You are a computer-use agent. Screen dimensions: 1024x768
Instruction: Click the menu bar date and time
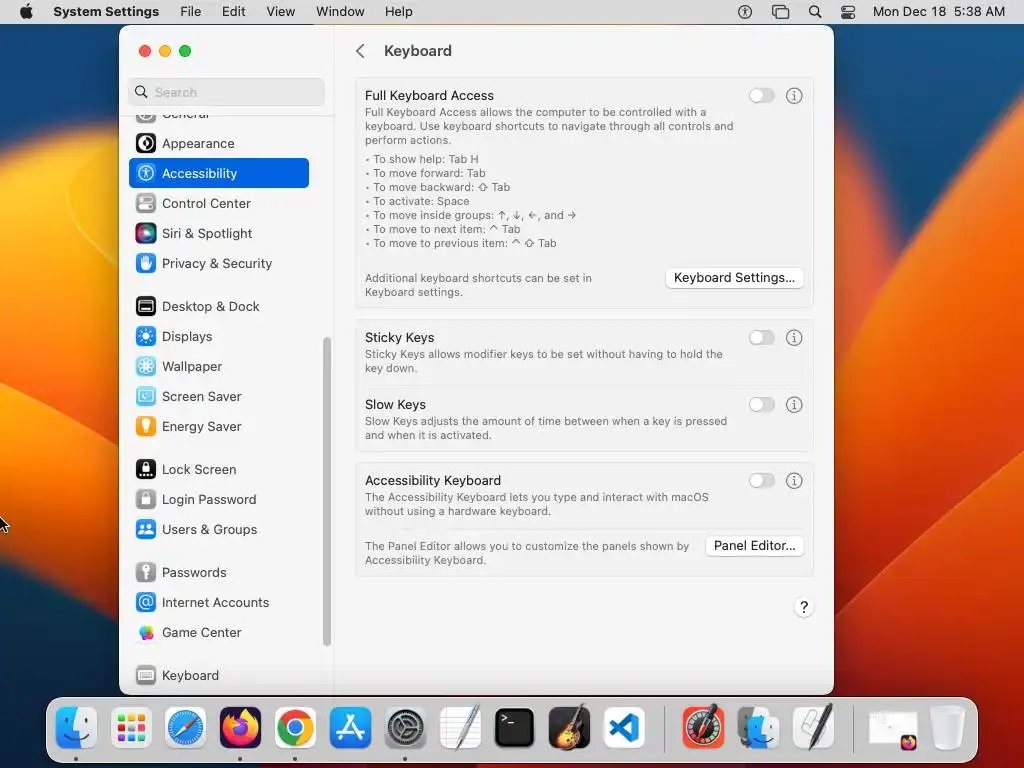coord(938,12)
